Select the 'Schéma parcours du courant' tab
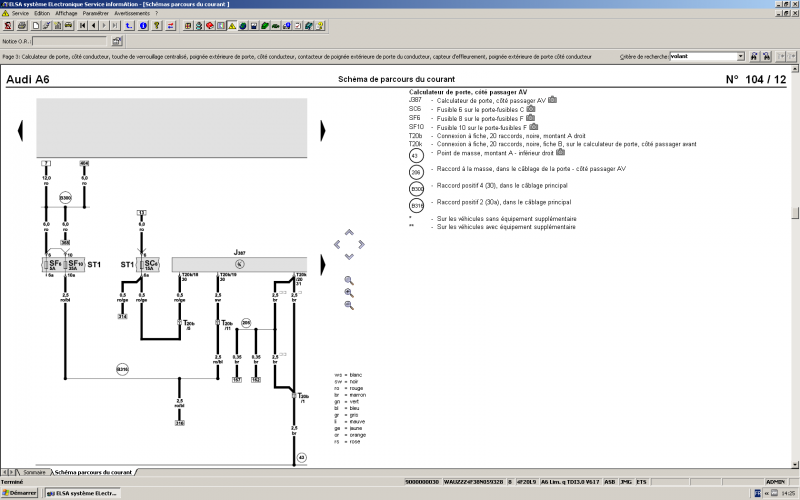This screenshot has width=800, height=500. [x=93, y=472]
